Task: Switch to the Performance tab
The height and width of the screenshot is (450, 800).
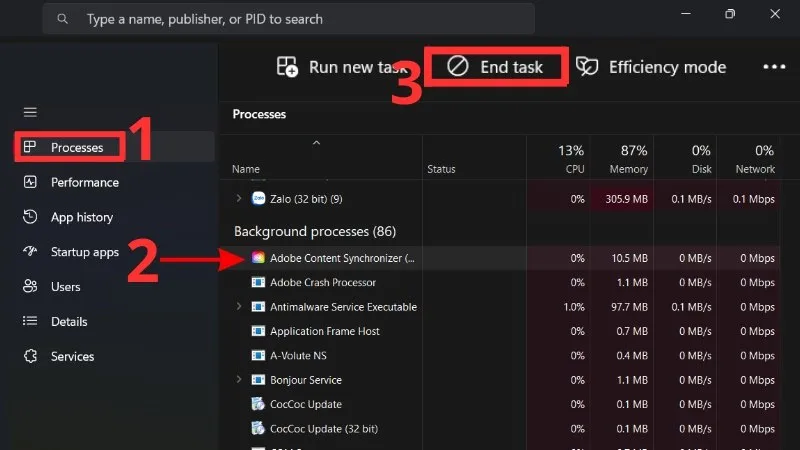Action: coord(85,182)
